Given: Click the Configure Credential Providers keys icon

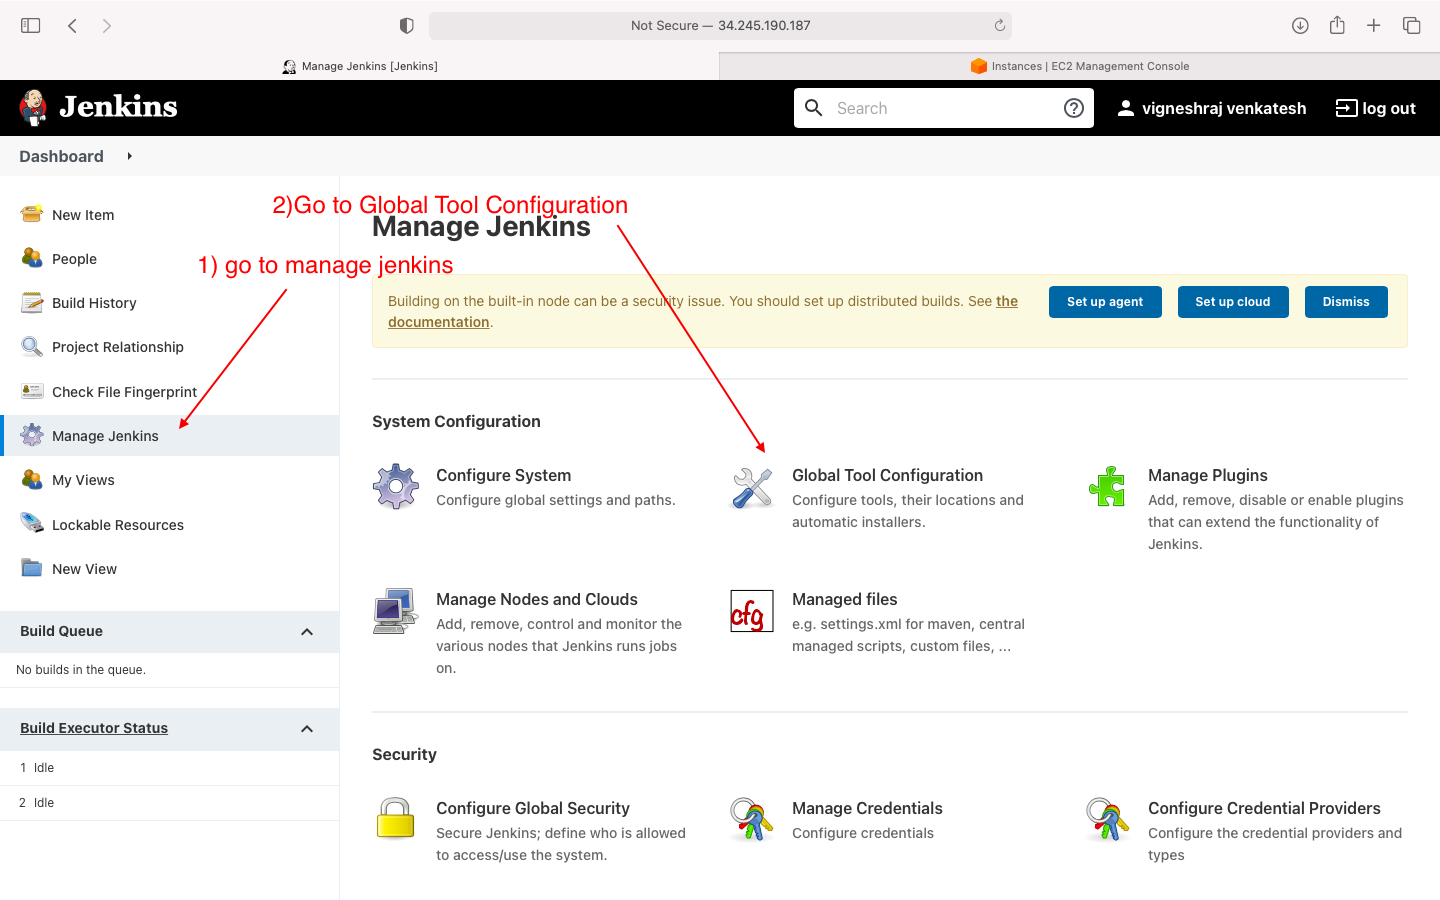Looking at the screenshot, I should coord(1108,819).
